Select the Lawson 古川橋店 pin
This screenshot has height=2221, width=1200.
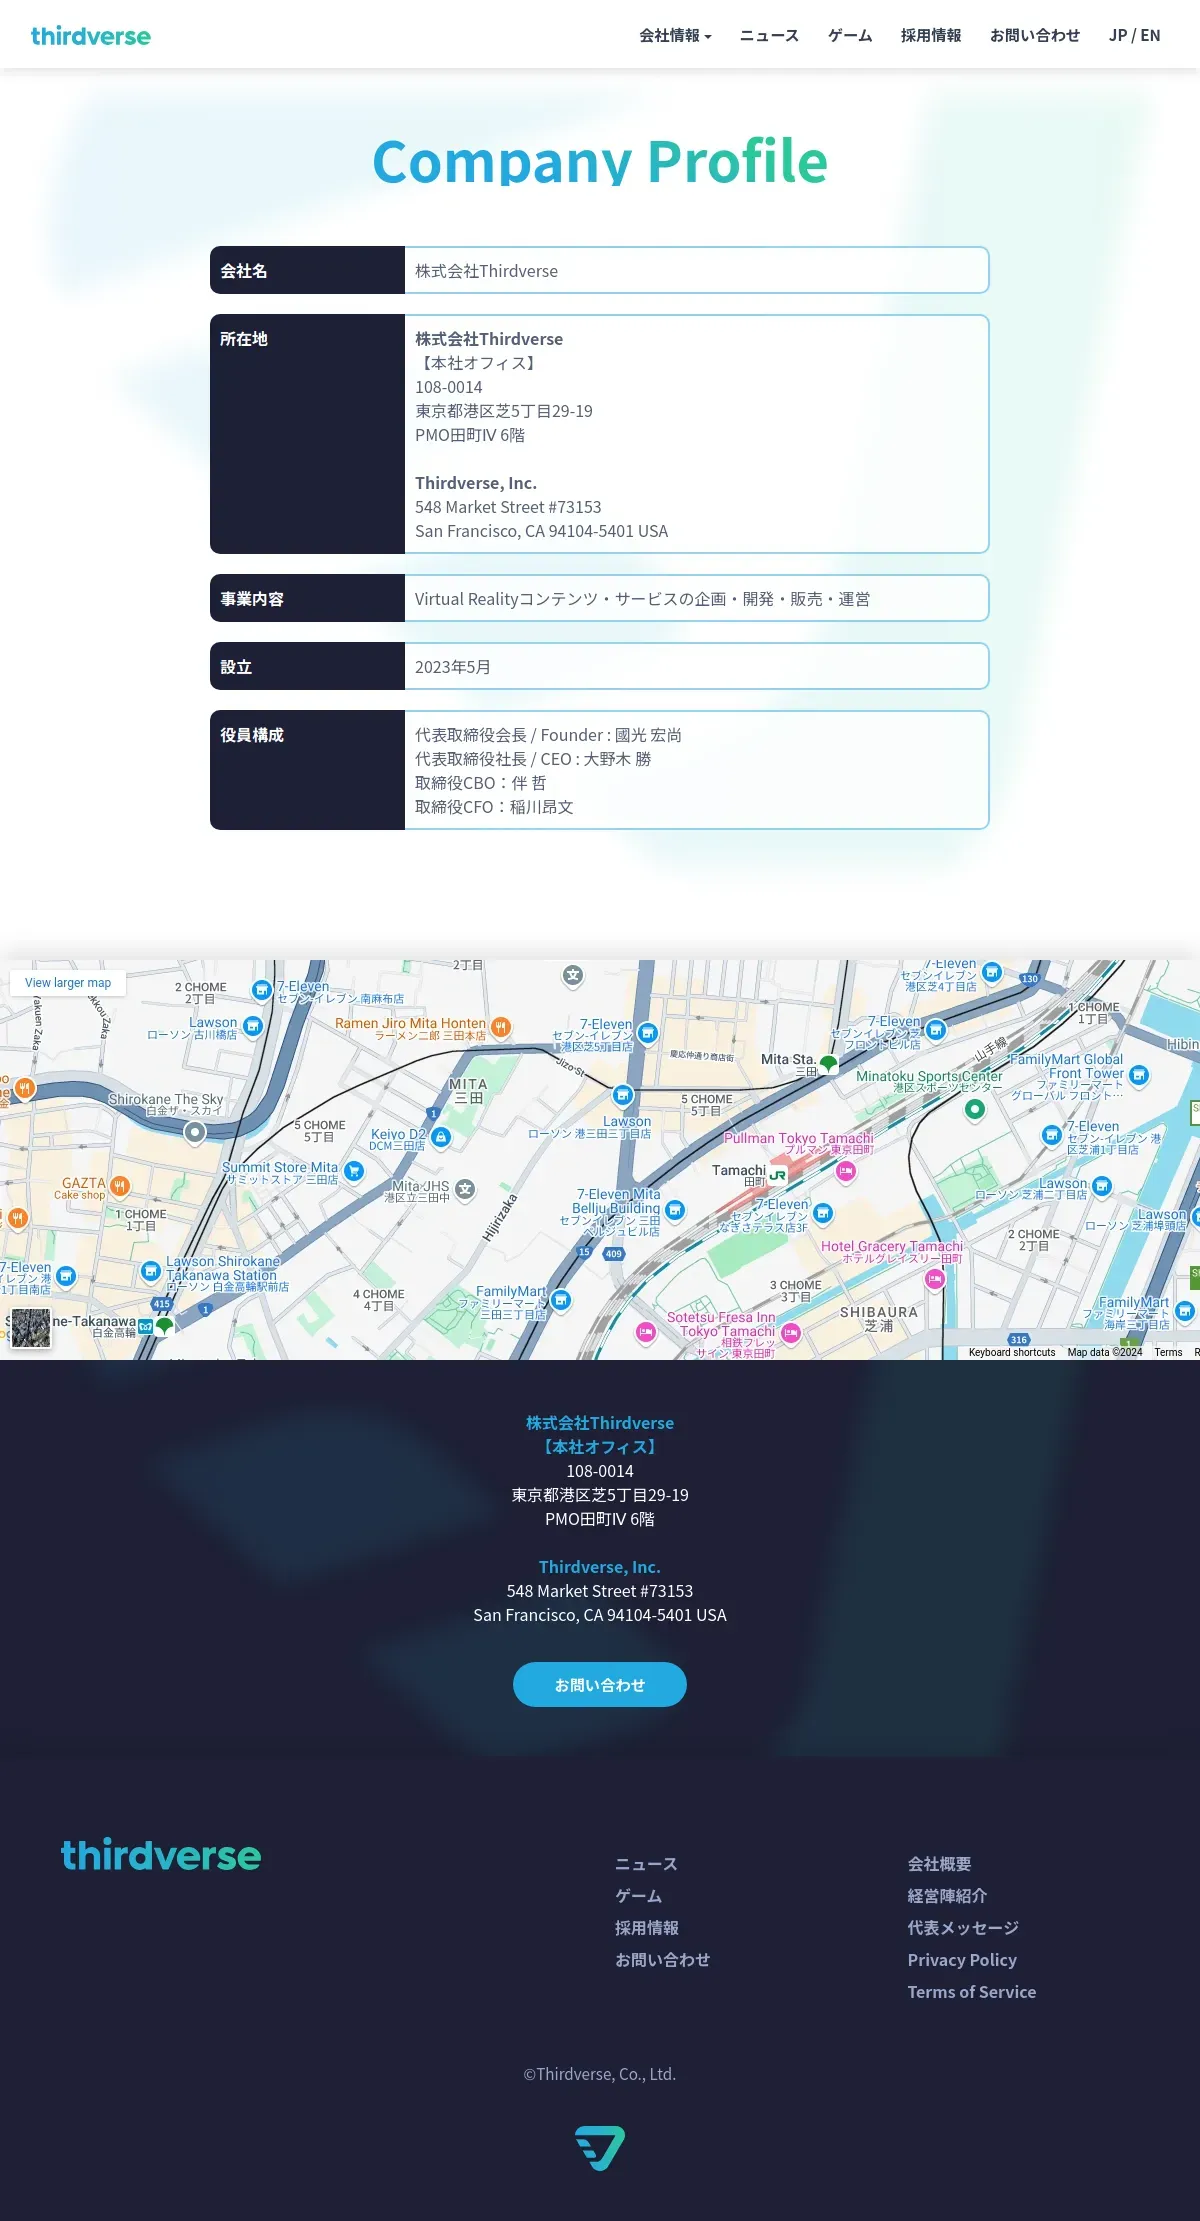[x=253, y=1026]
